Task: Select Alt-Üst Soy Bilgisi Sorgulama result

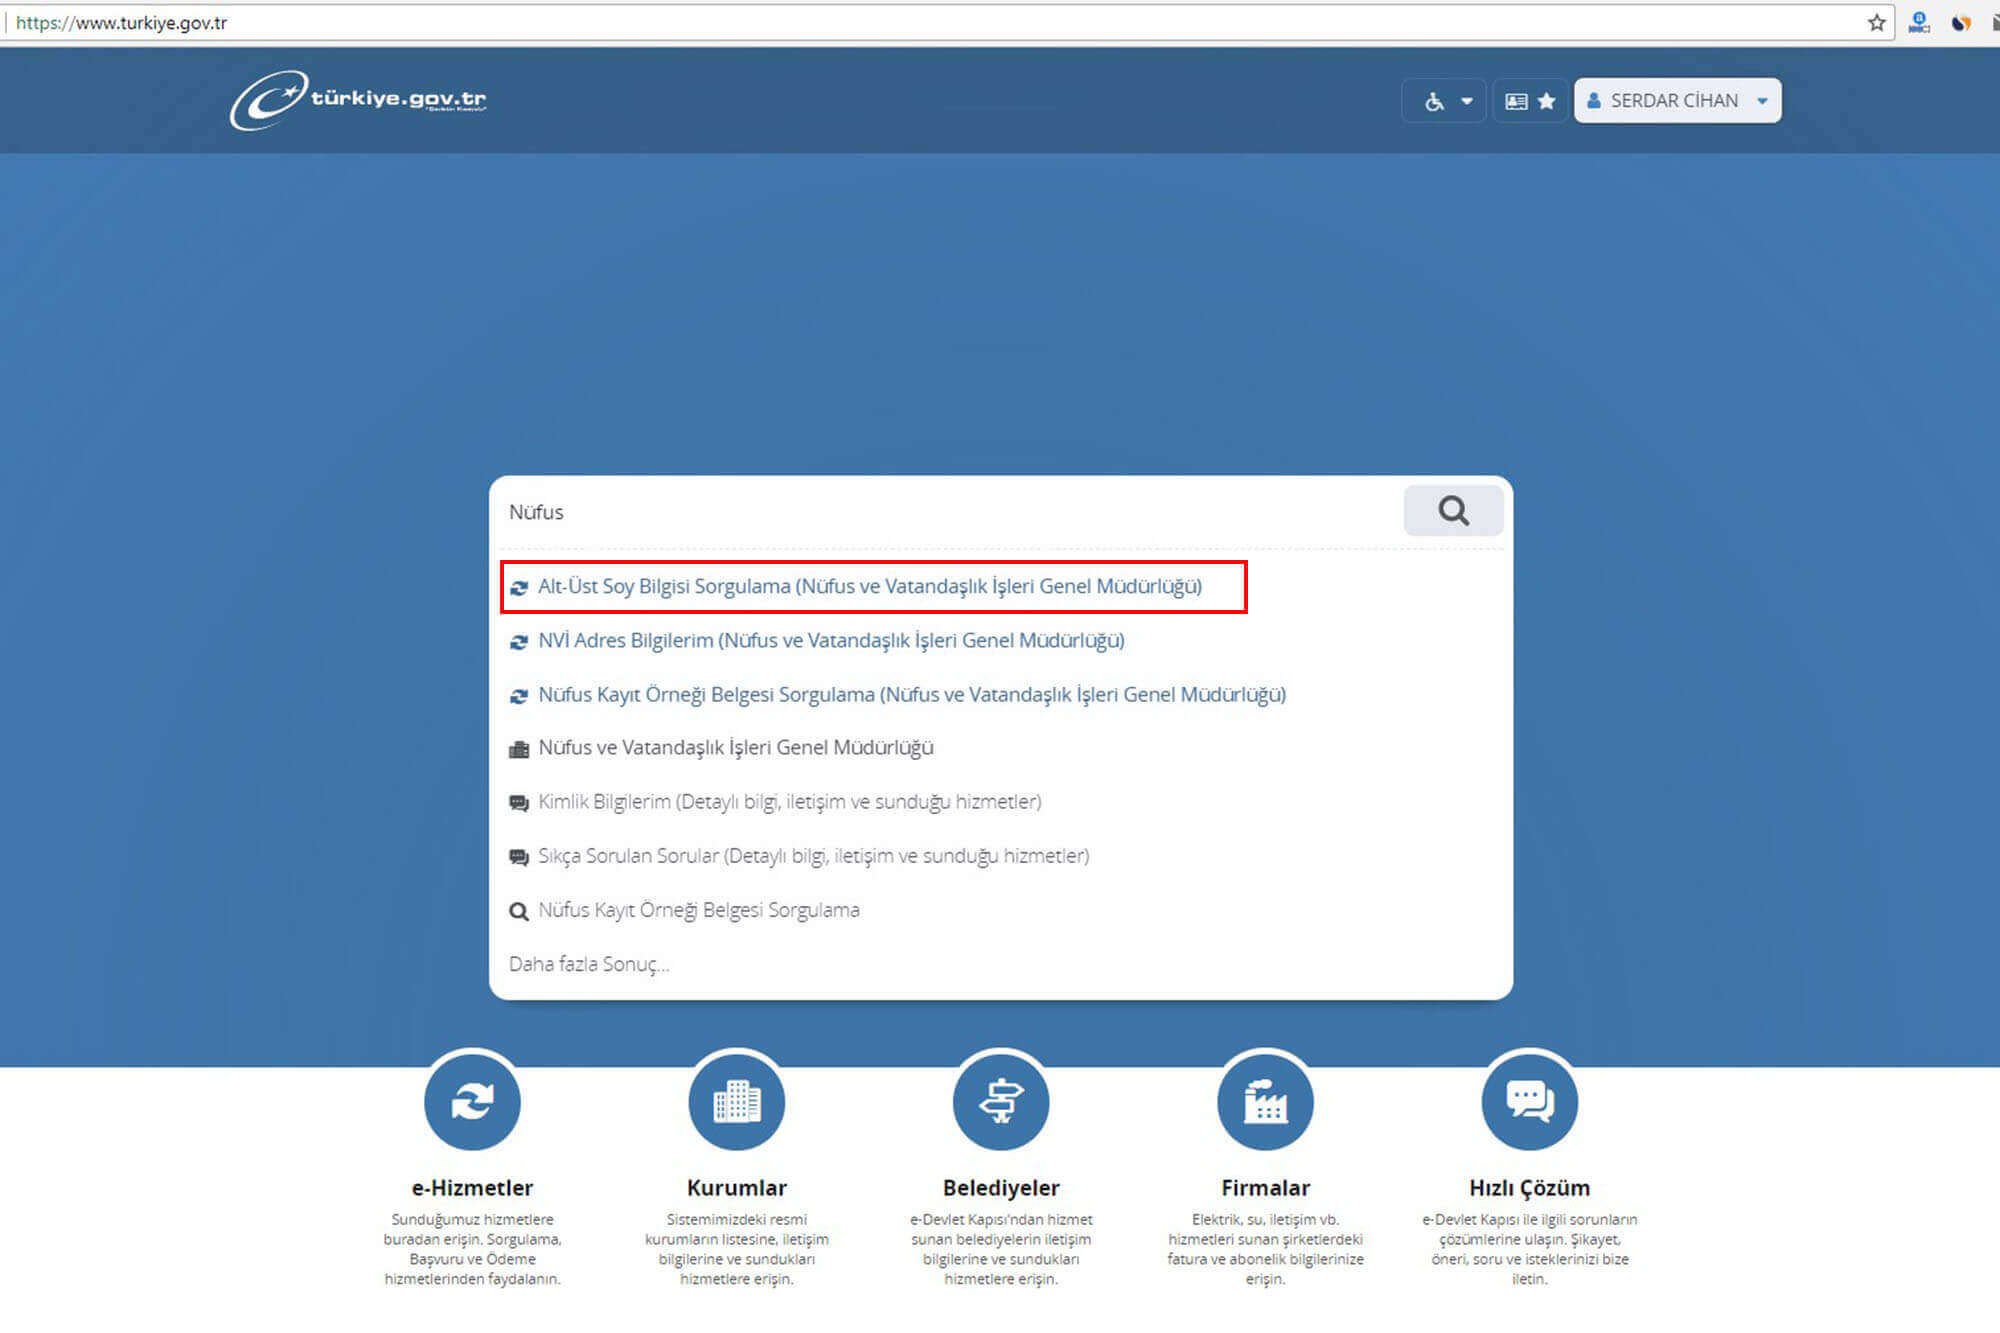Action: coord(870,587)
